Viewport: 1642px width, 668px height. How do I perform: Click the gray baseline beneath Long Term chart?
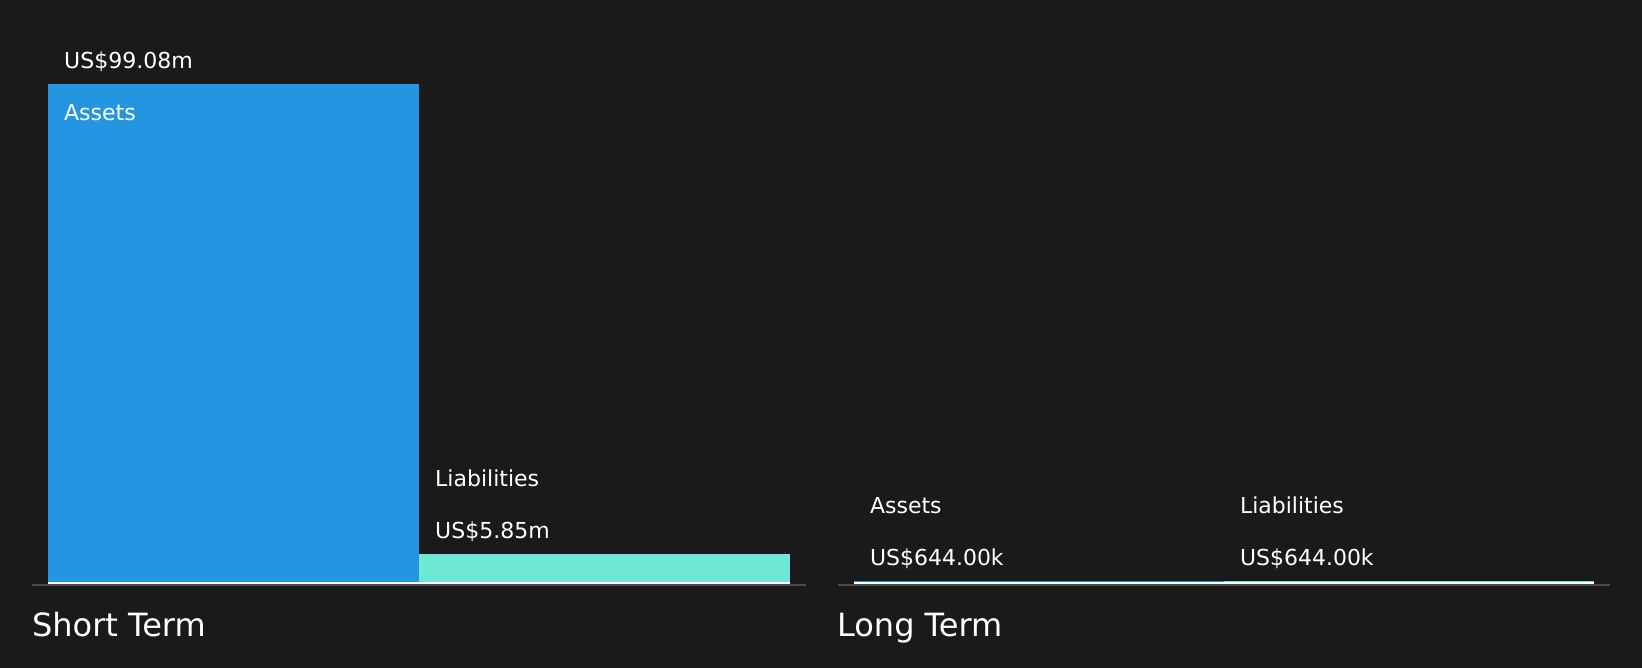pyautogui.click(x=1223, y=585)
